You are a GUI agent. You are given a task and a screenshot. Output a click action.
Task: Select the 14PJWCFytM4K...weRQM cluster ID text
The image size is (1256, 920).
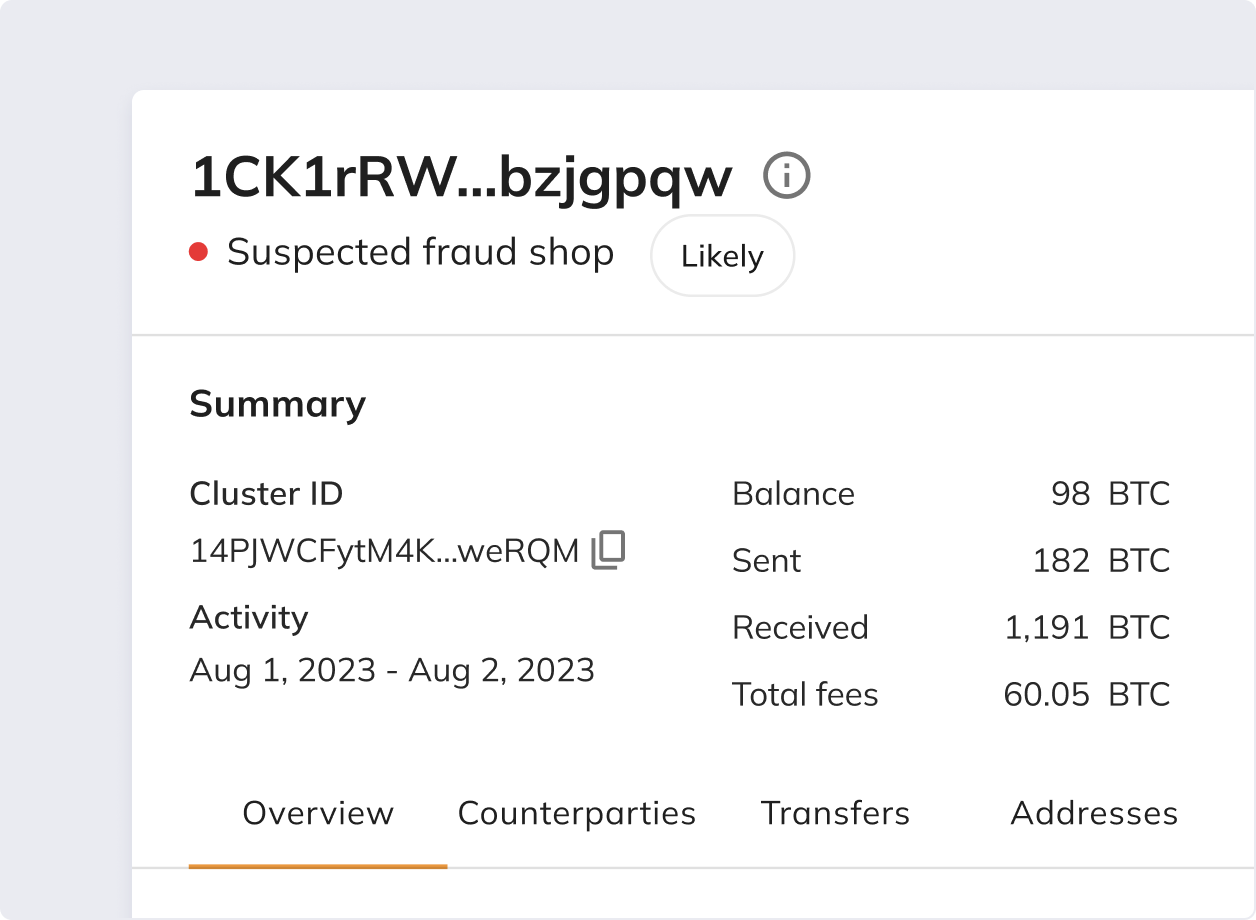click(x=385, y=551)
